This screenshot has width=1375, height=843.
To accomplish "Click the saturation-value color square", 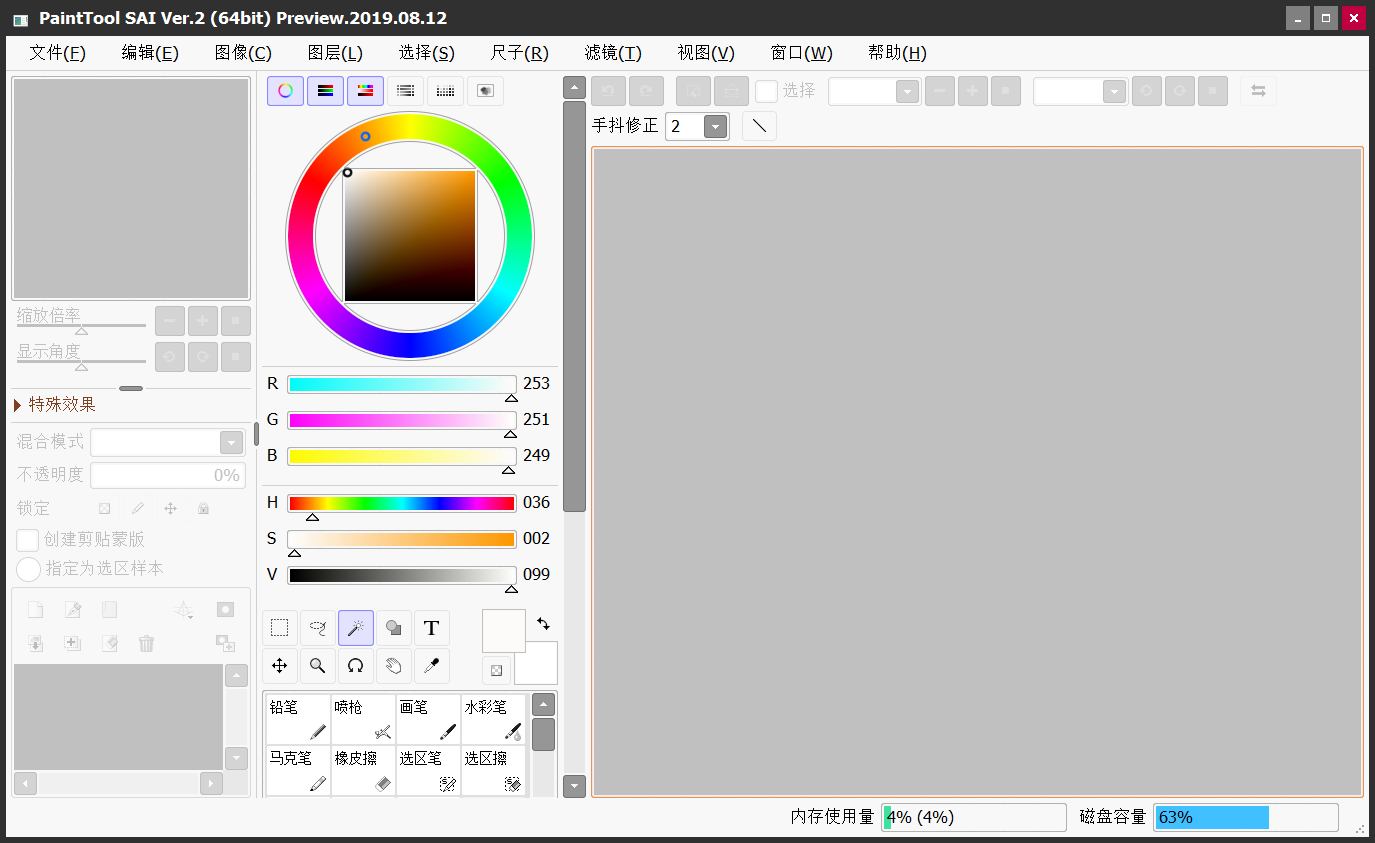I will 410,236.
